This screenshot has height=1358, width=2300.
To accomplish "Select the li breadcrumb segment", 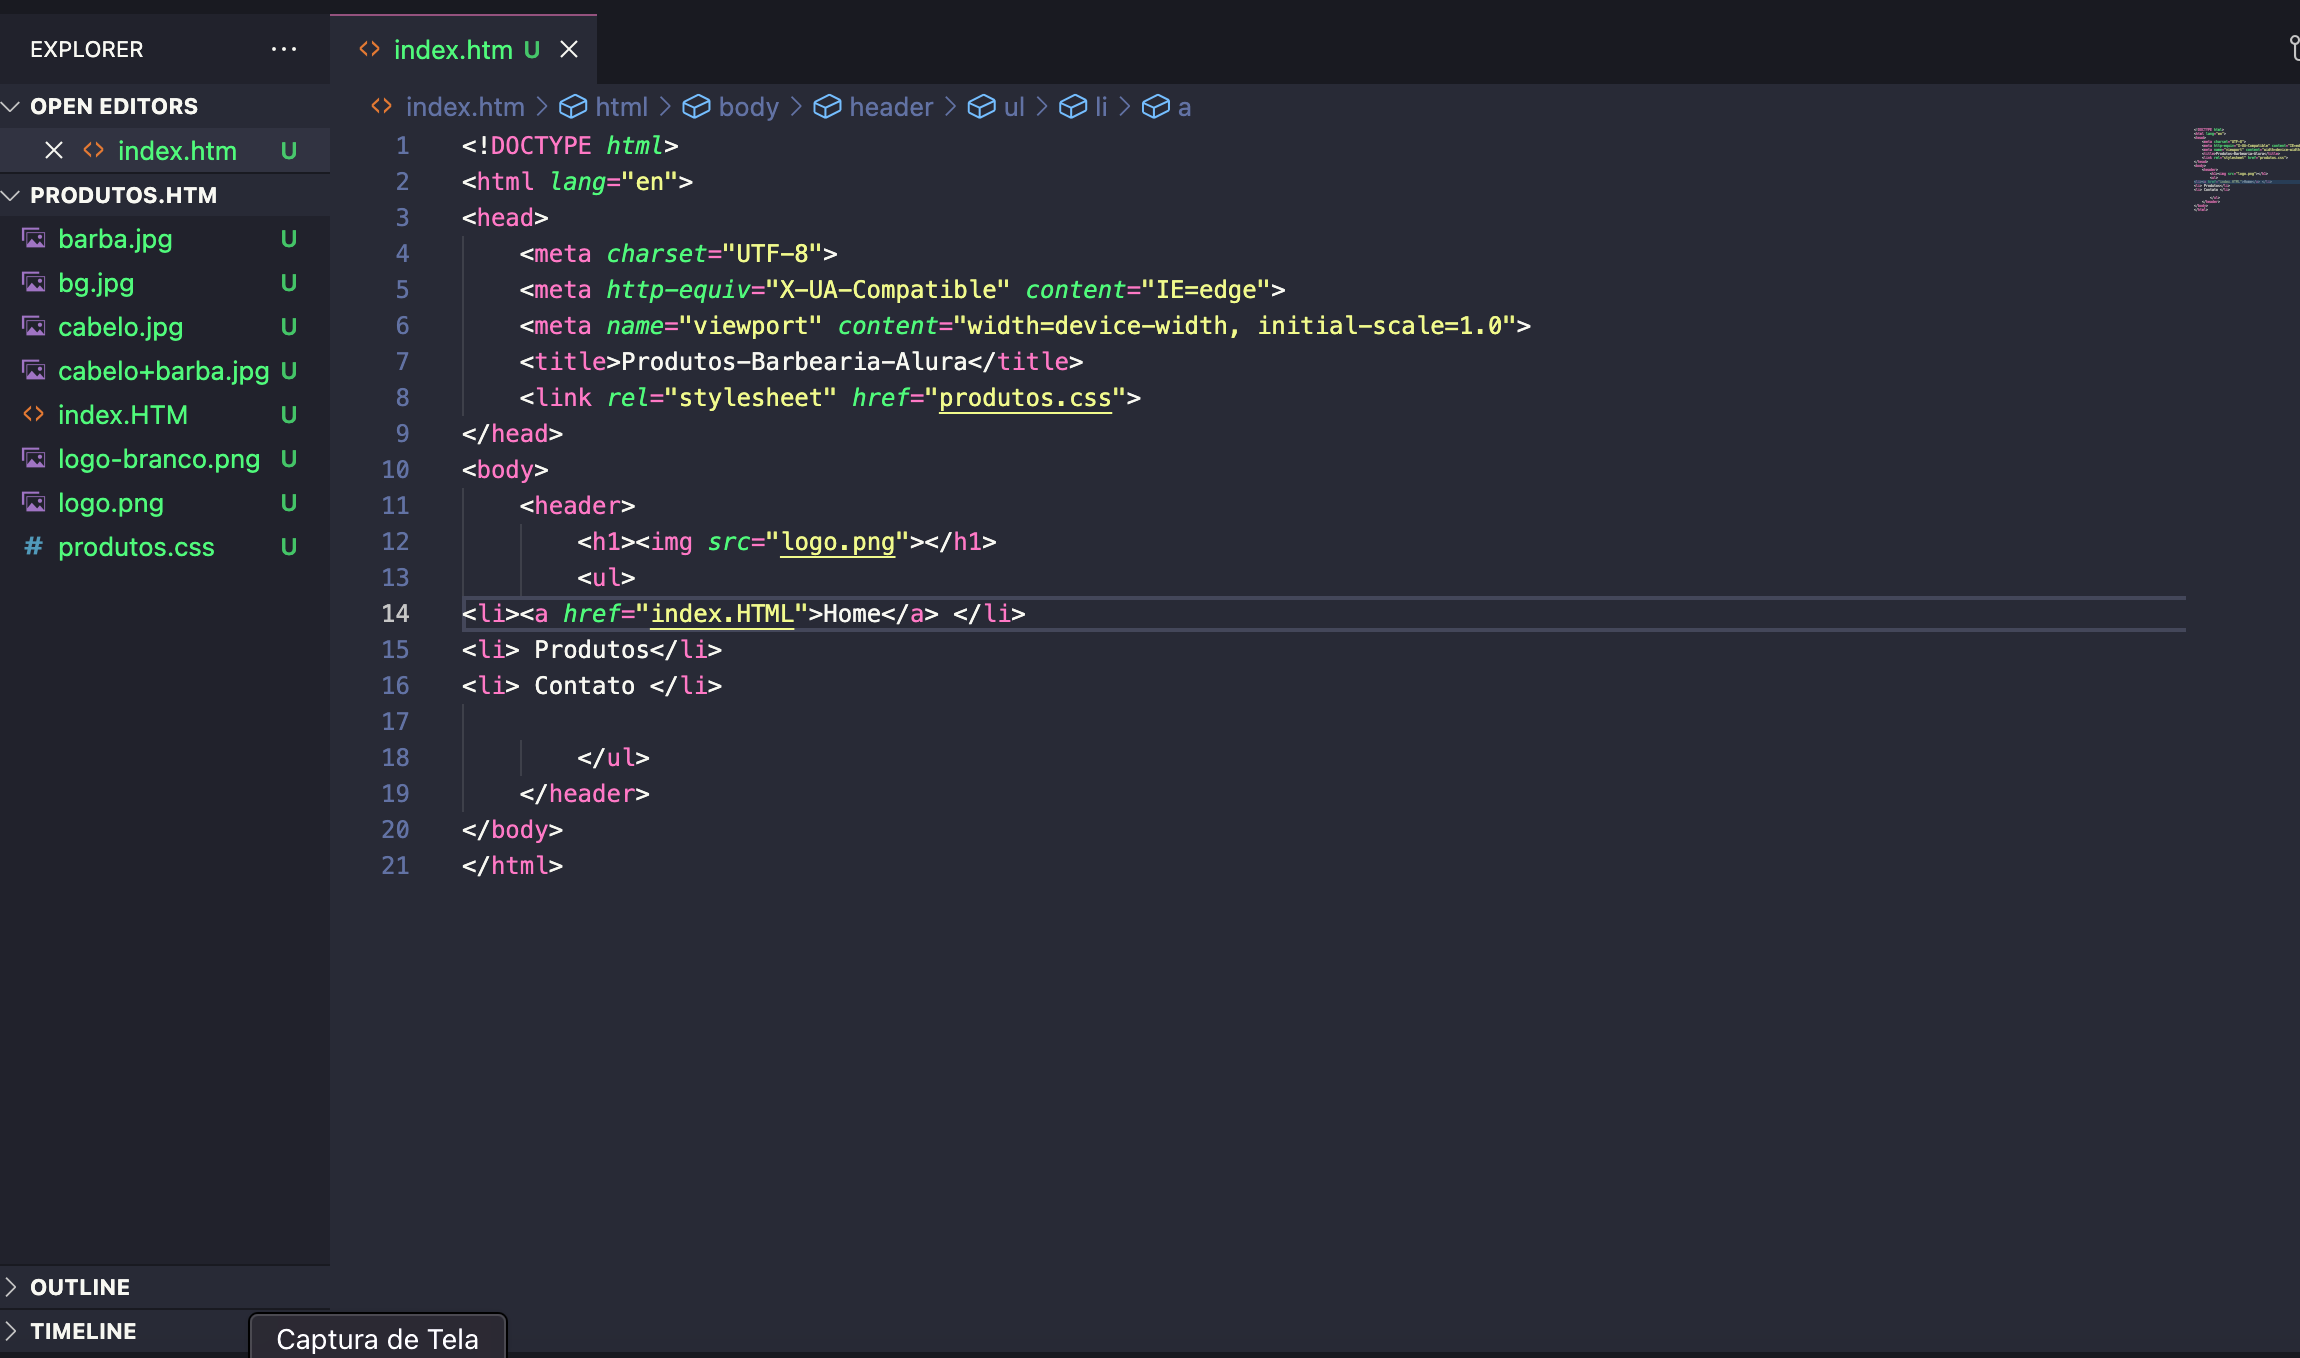I will [x=1101, y=107].
